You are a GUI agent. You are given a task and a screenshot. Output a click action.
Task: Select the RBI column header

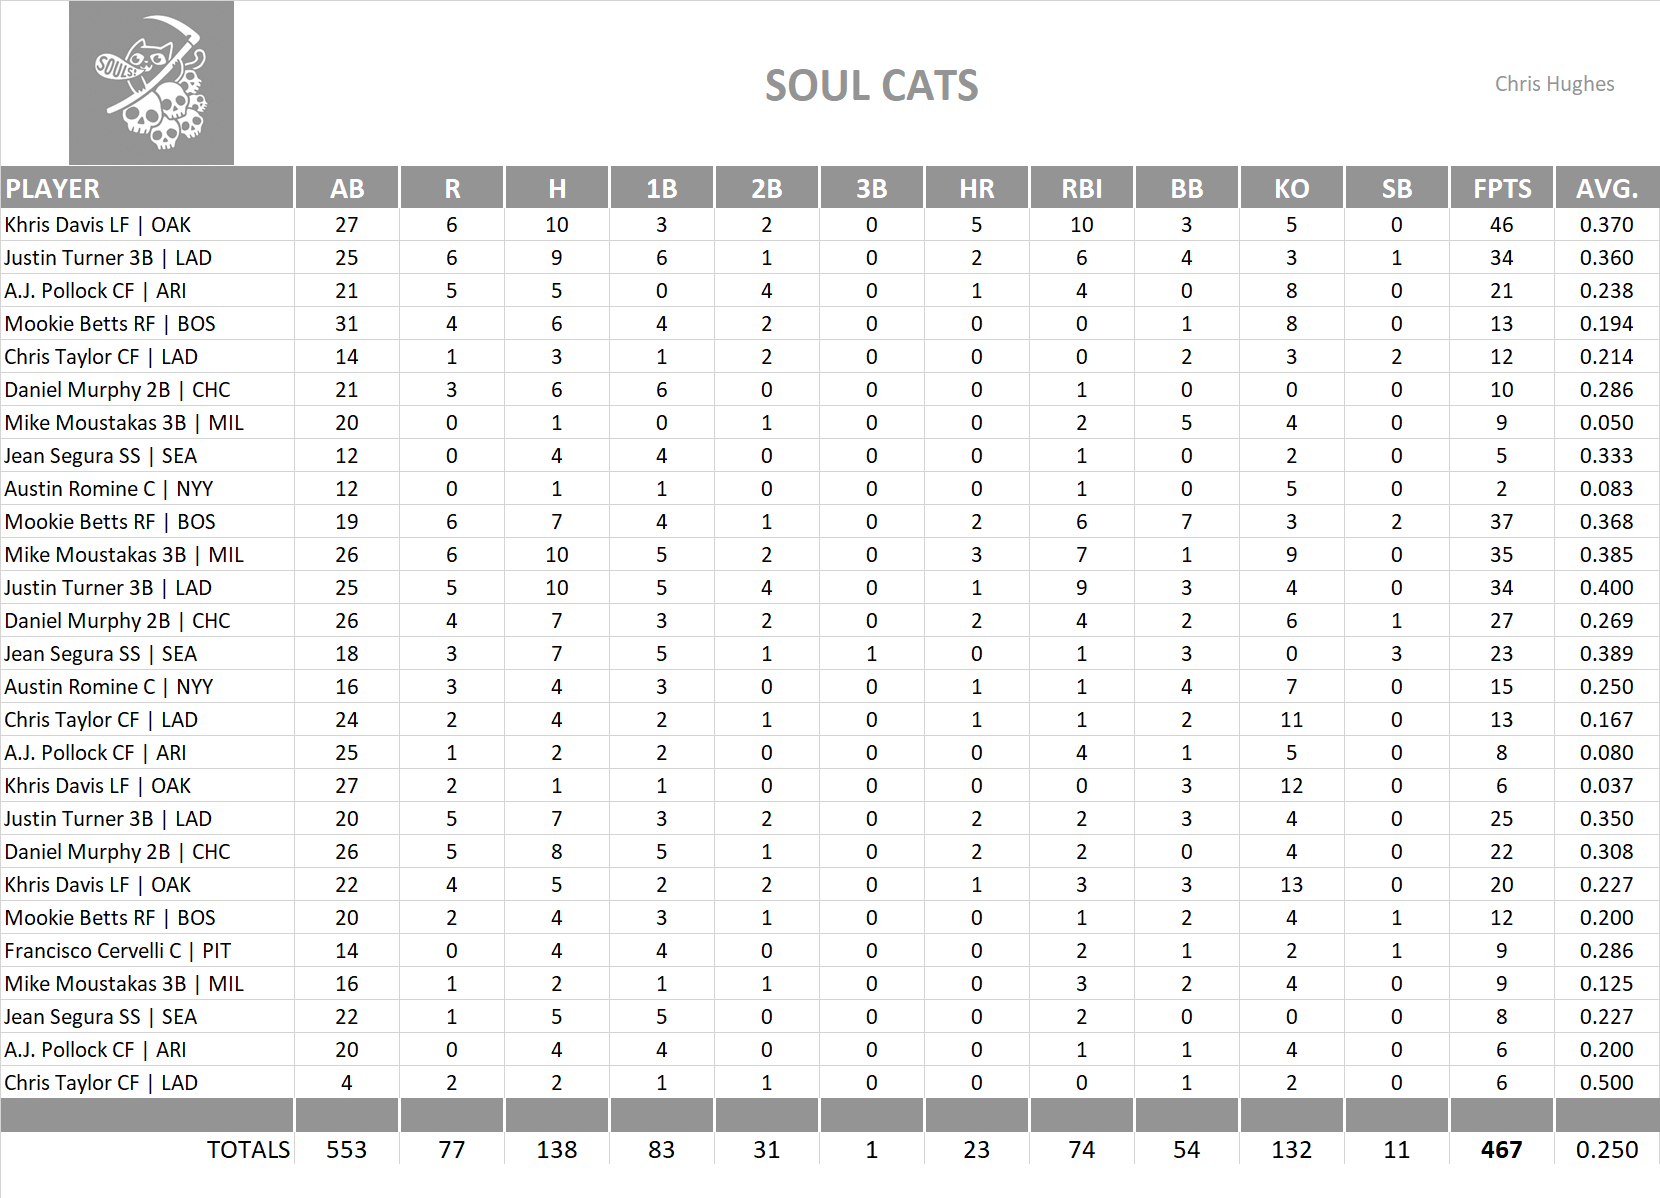tap(1081, 189)
